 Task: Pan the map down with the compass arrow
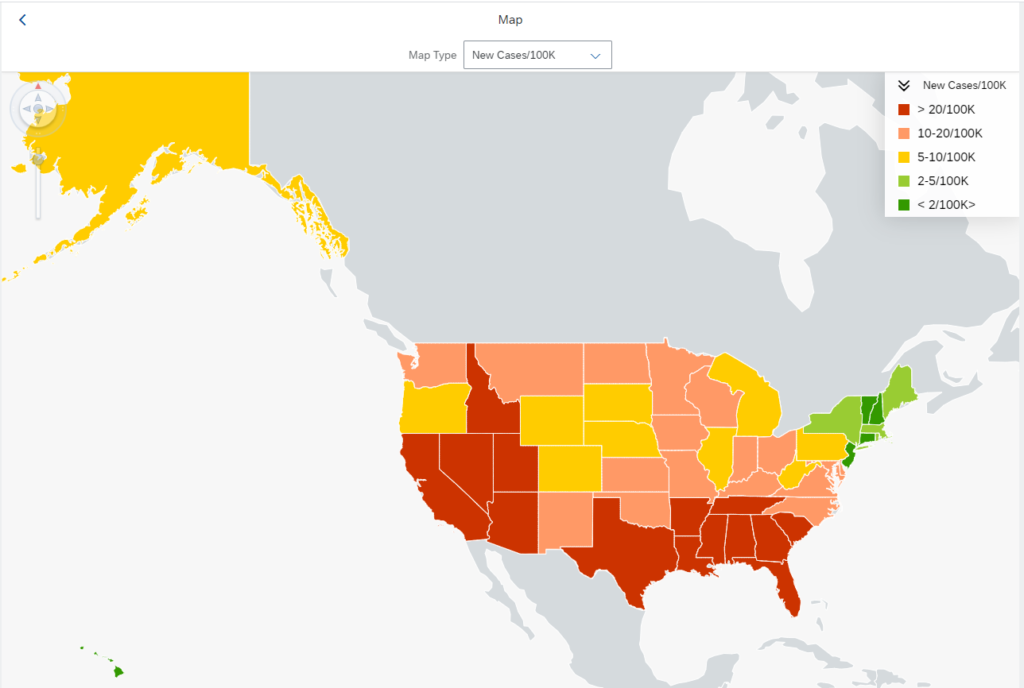38,120
